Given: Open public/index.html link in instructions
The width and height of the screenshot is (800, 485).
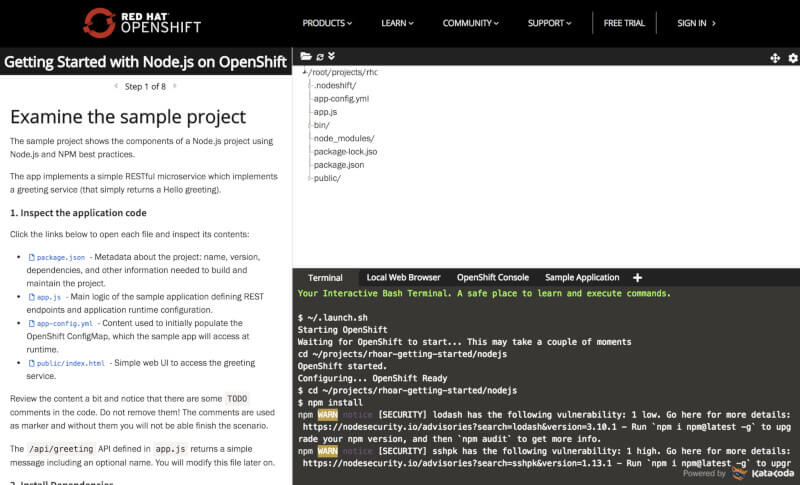Looking at the screenshot, I should coord(70,364).
